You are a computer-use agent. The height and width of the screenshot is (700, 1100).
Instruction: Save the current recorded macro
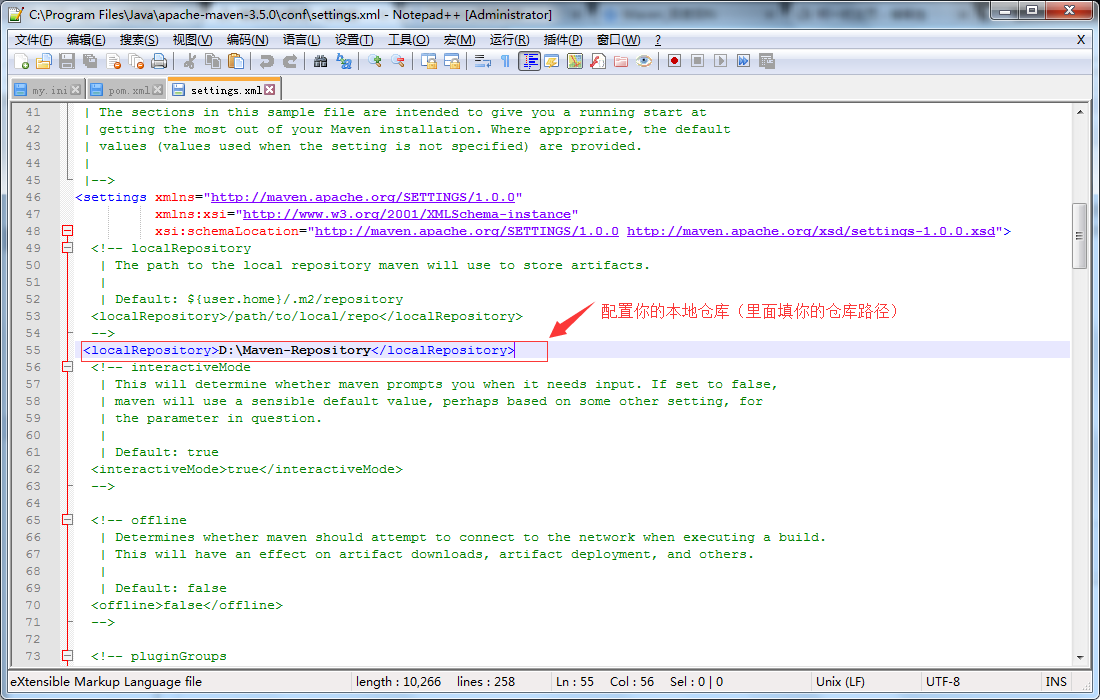click(x=767, y=62)
